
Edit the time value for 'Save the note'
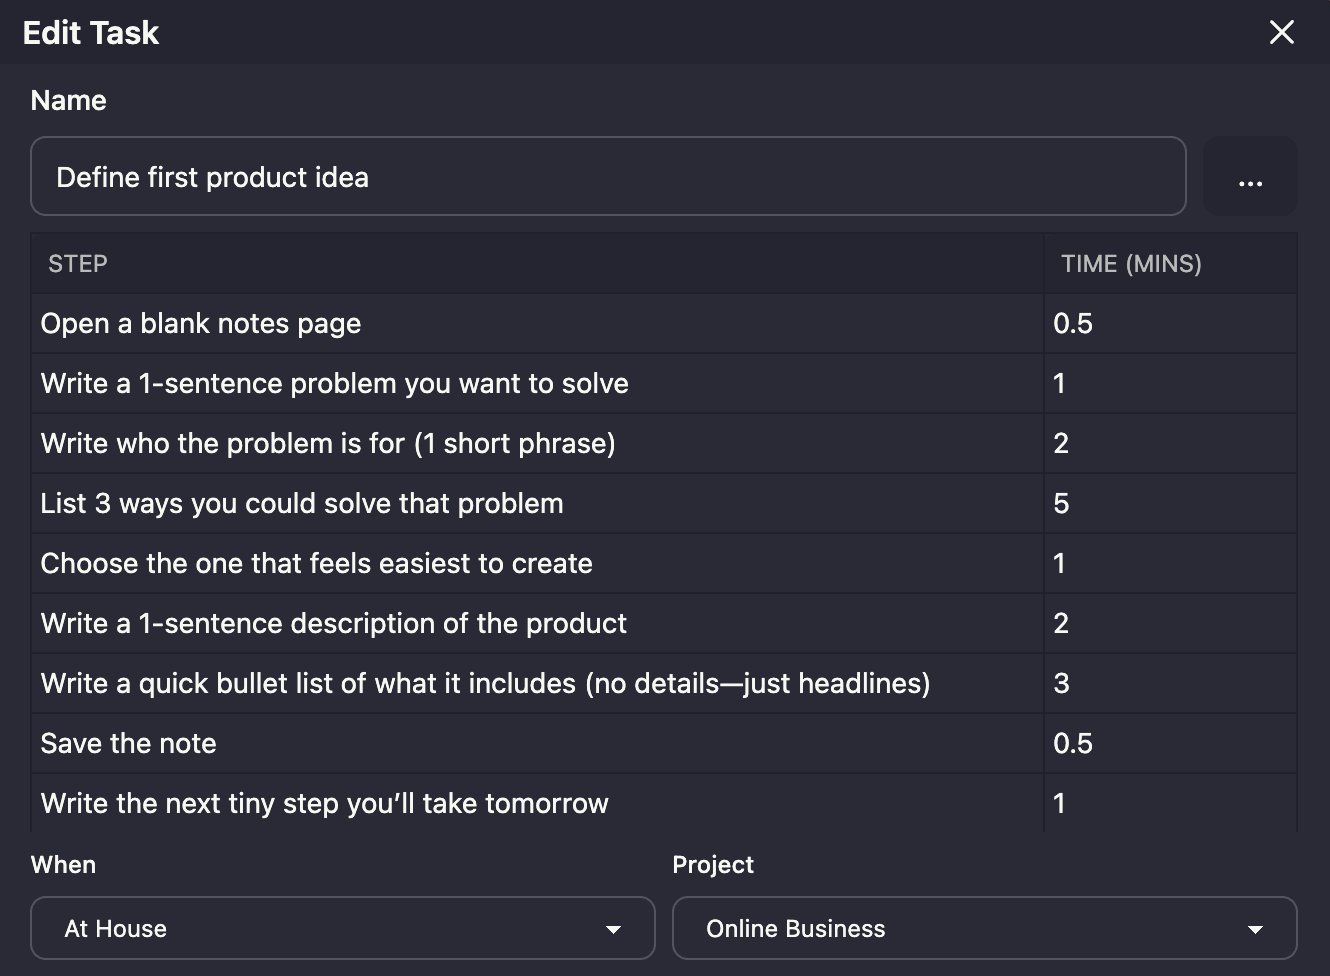click(x=1169, y=744)
